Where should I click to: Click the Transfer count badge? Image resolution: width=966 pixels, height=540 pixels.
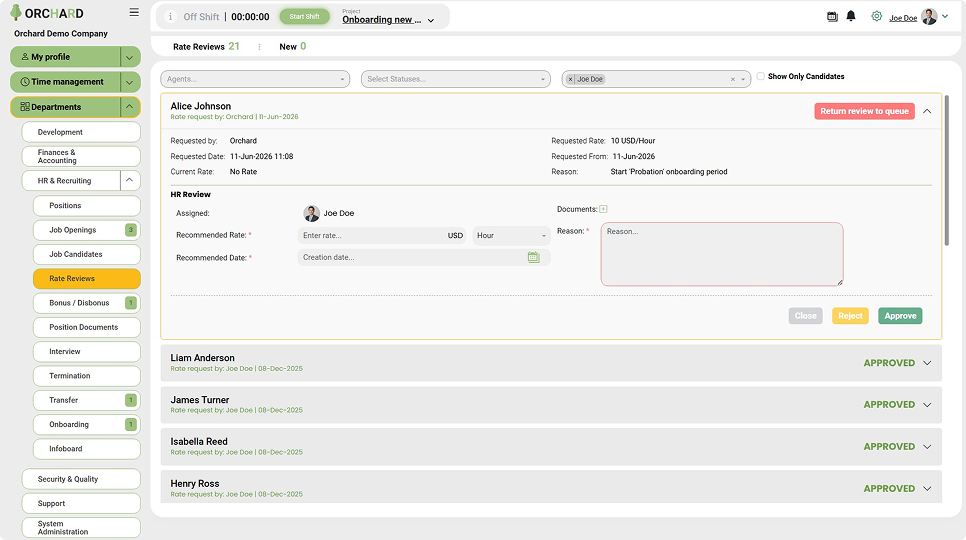(x=131, y=400)
